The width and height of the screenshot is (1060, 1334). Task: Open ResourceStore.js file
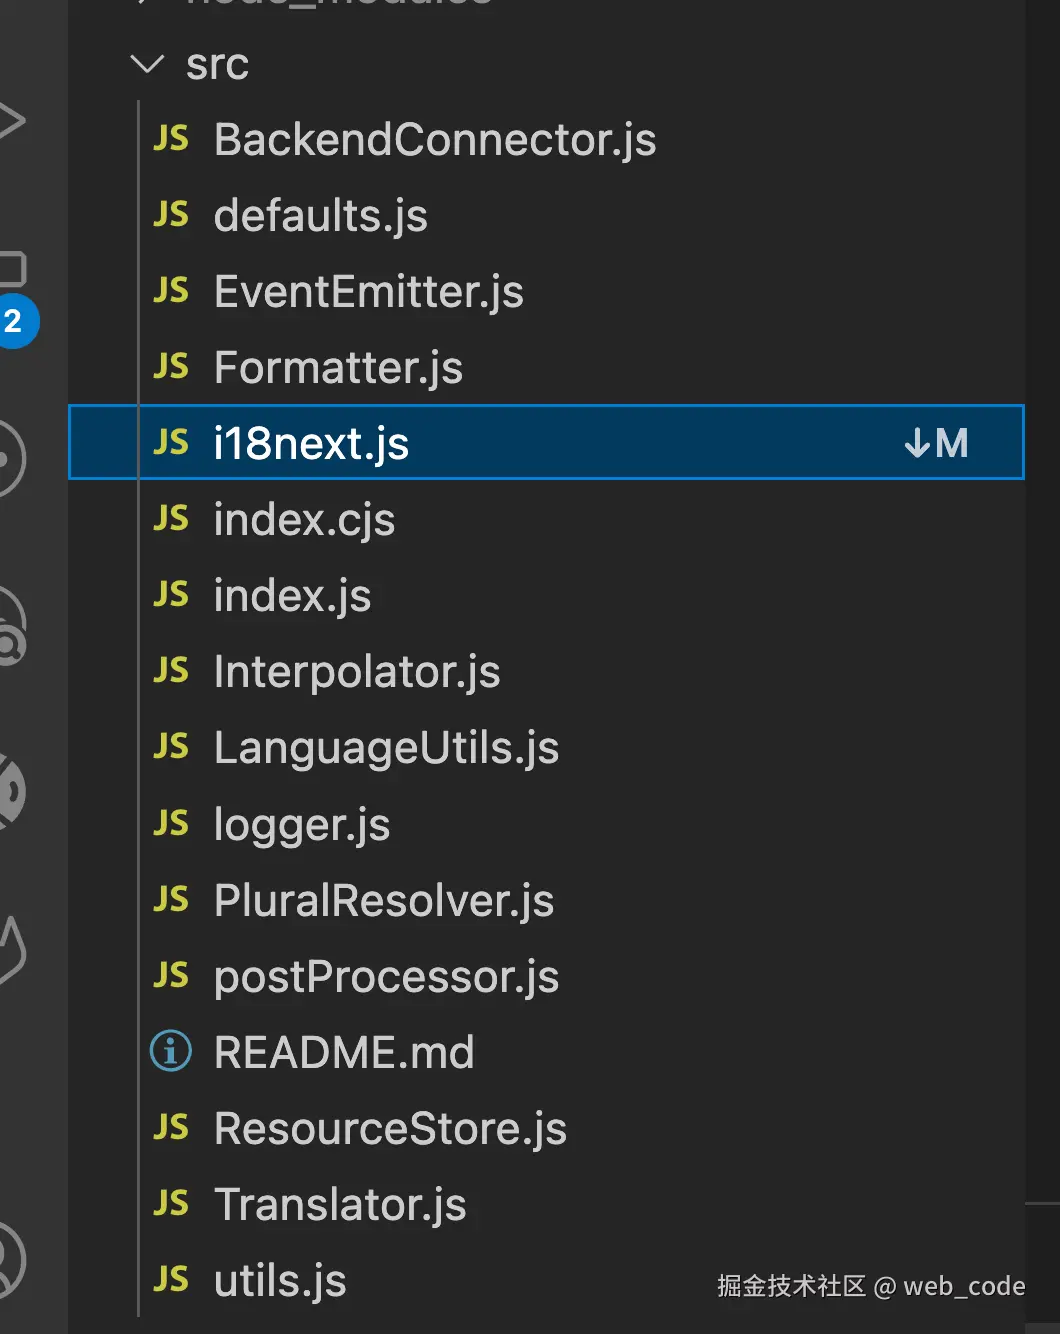pos(390,1129)
